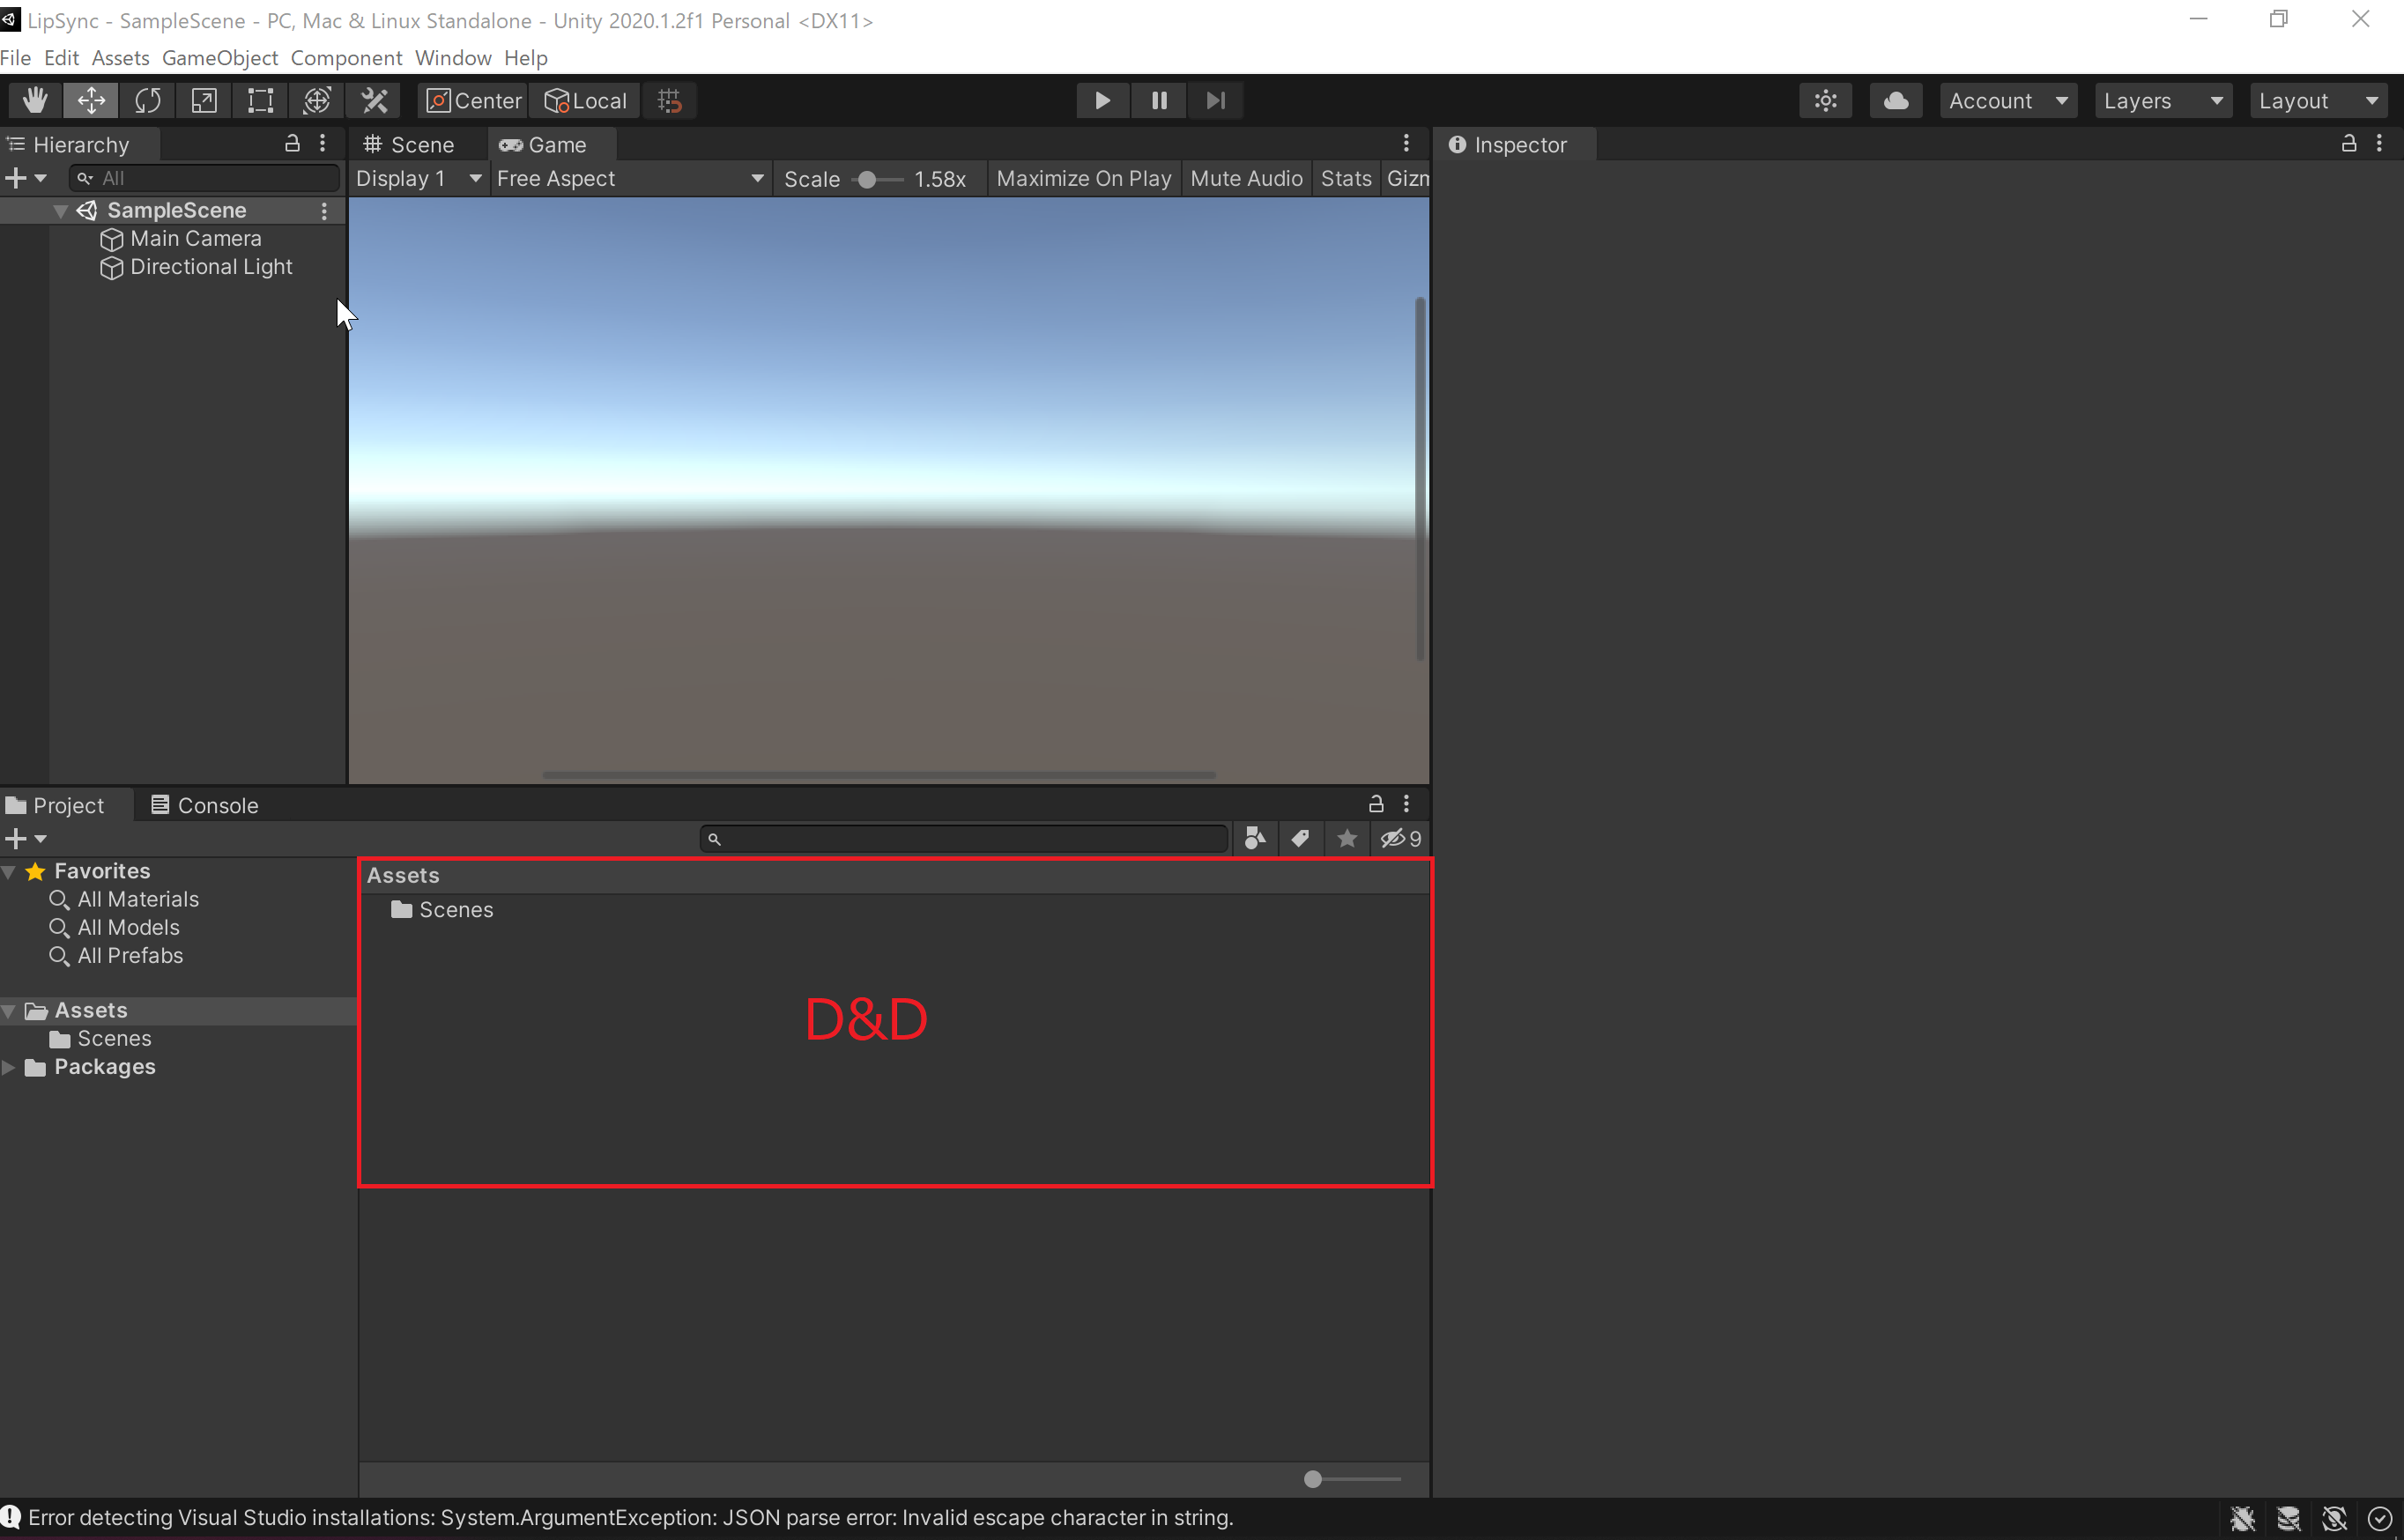Image resolution: width=2404 pixels, height=1540 pixels.
Task: Select the Rect transform tool
Action: [x=260, y=100]
